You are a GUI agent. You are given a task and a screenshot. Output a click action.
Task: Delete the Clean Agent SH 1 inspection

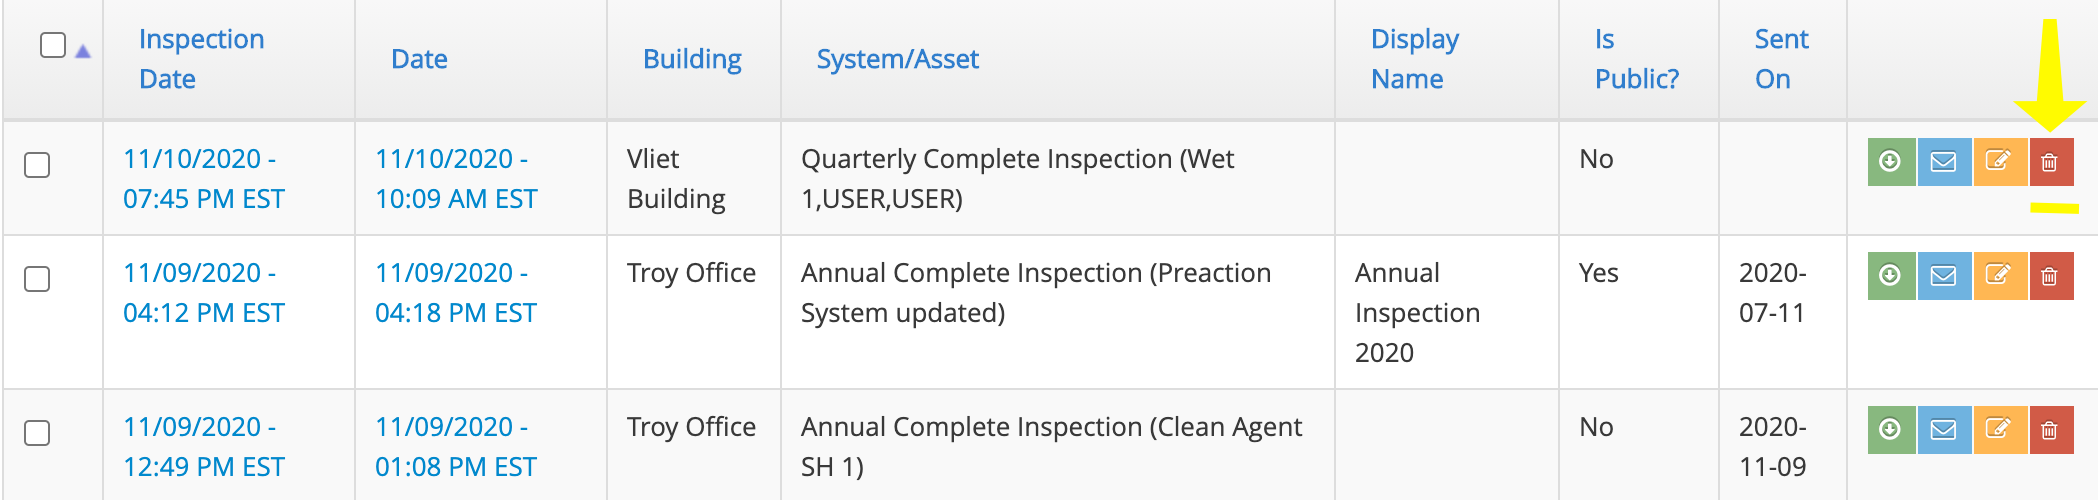point(2051,430)
